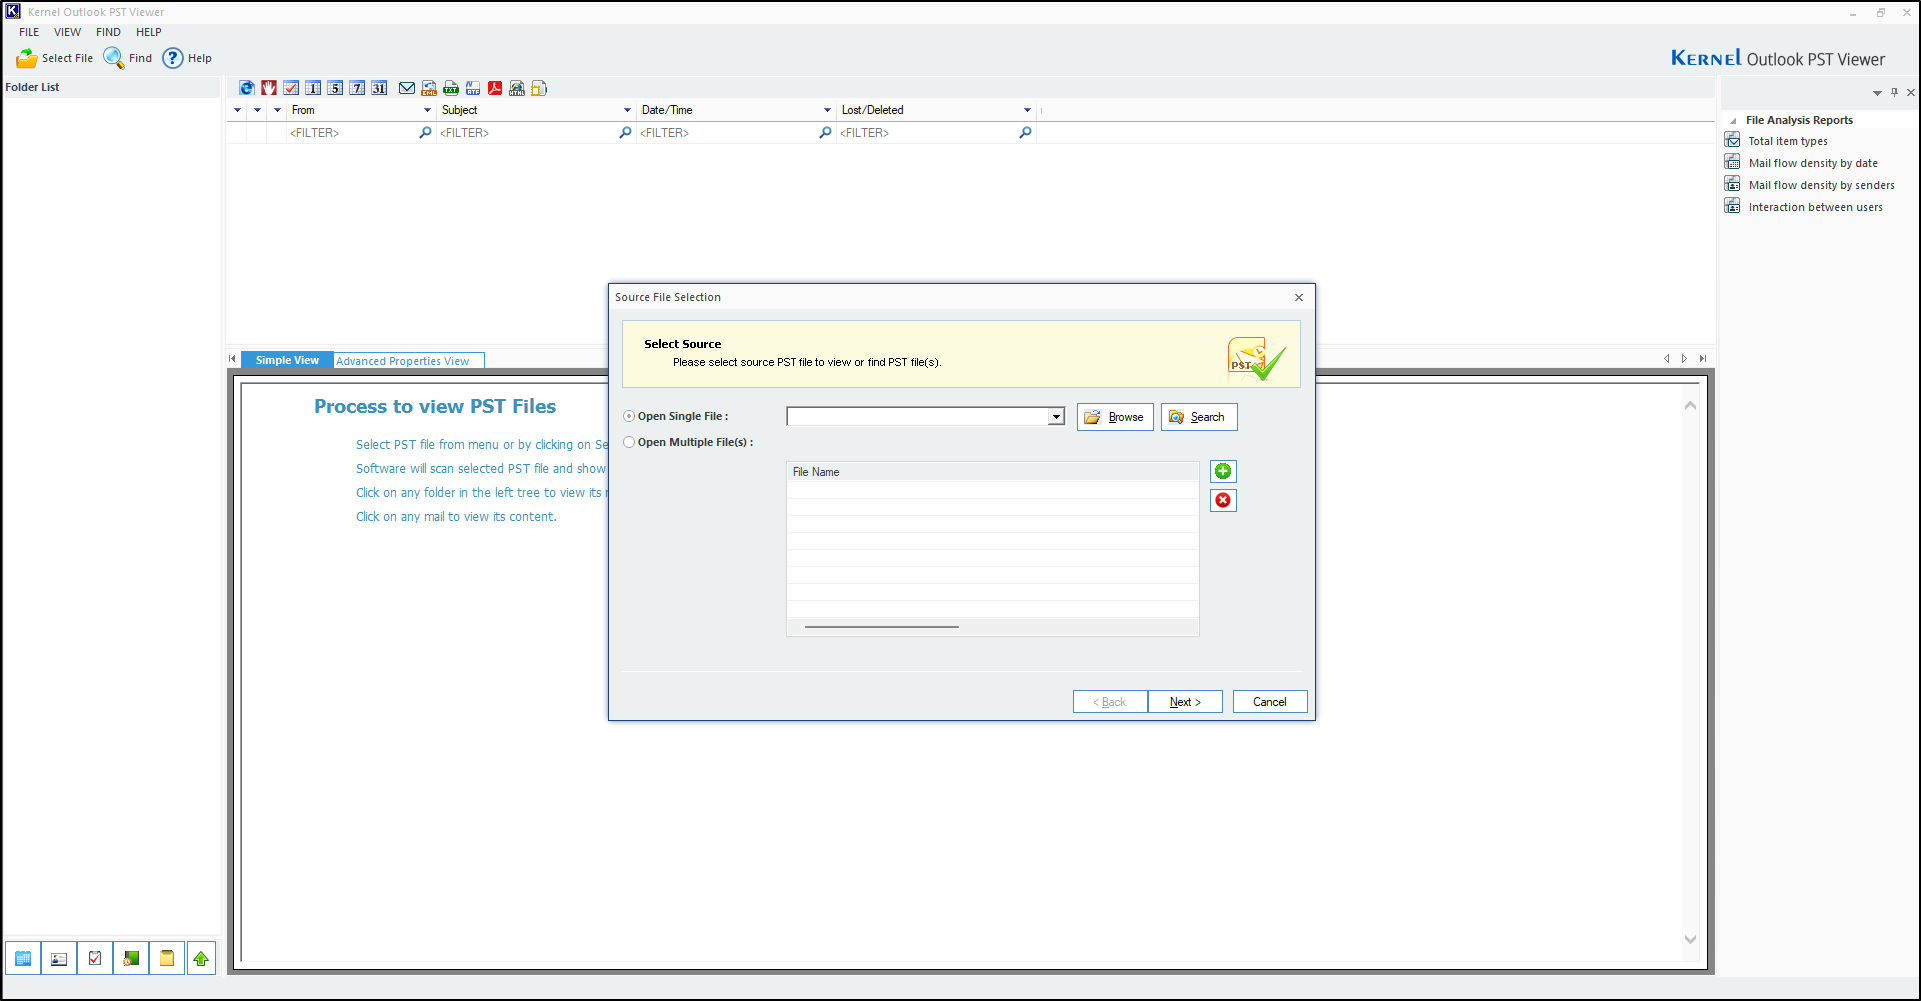This screenshot has width=1921, height=1001.
Task: Open the Date/Time column dropdown arrow
Action: (x=827, y=110)
